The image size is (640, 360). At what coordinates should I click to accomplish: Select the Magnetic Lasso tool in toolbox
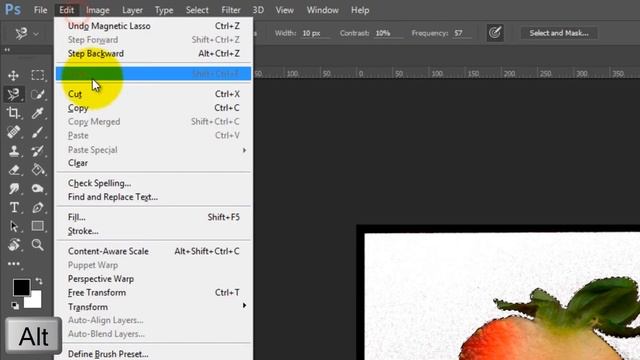click(x=13, y=94)
